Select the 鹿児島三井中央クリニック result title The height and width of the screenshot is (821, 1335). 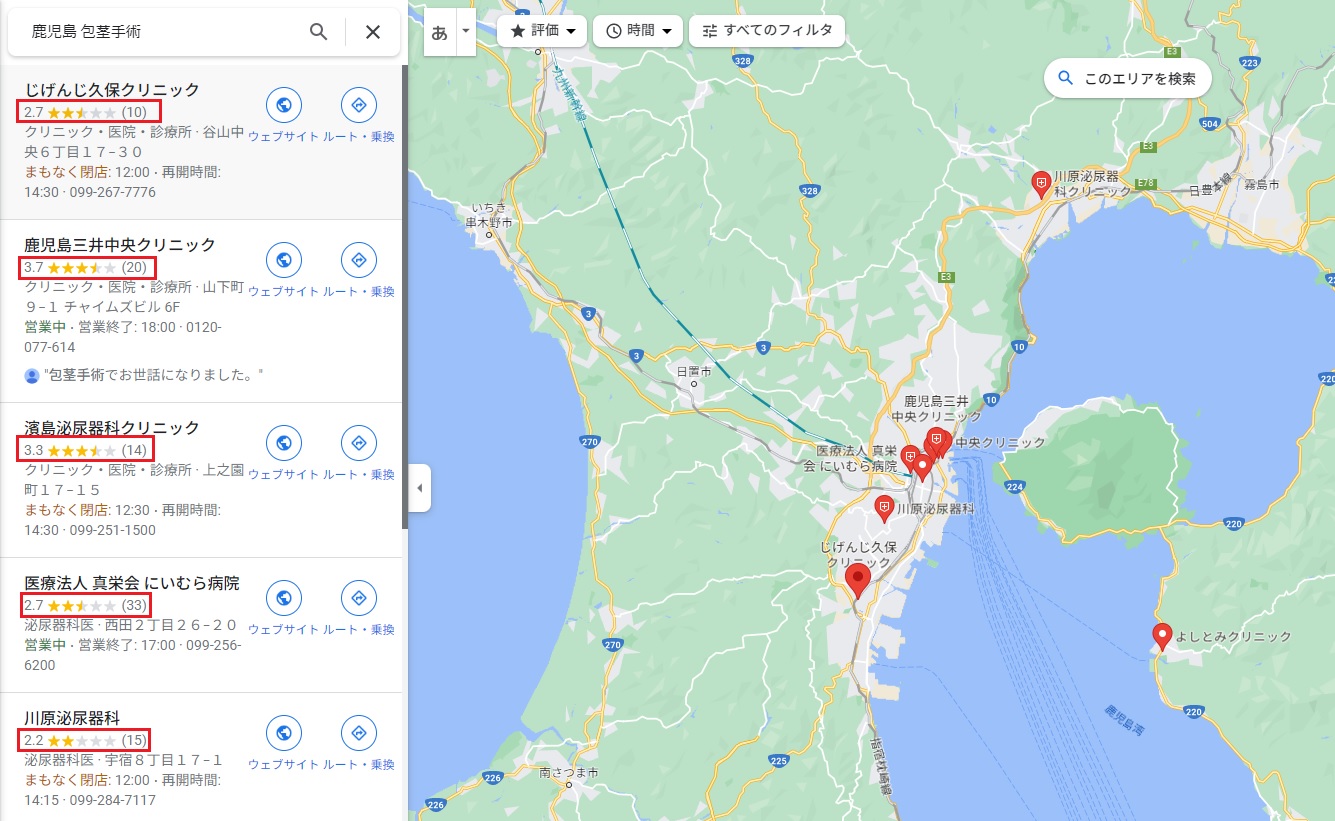coord(120,244)
